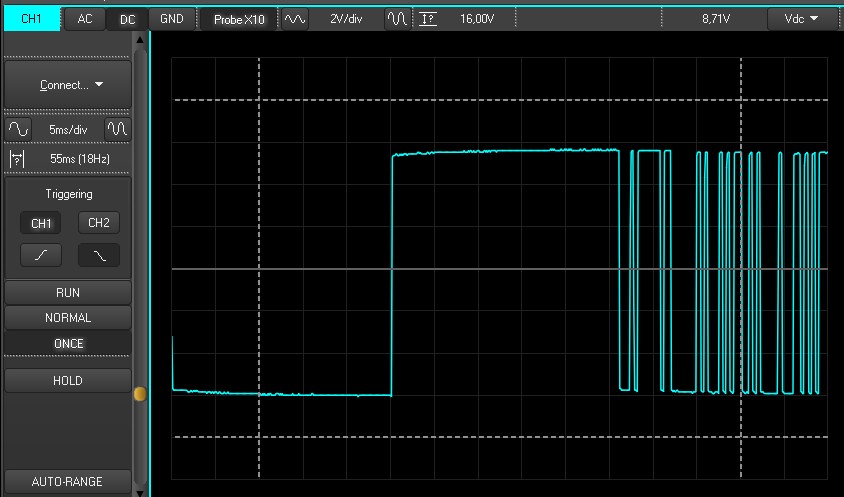Increase volts per division with the dense-wave icon

pos(397,19)
